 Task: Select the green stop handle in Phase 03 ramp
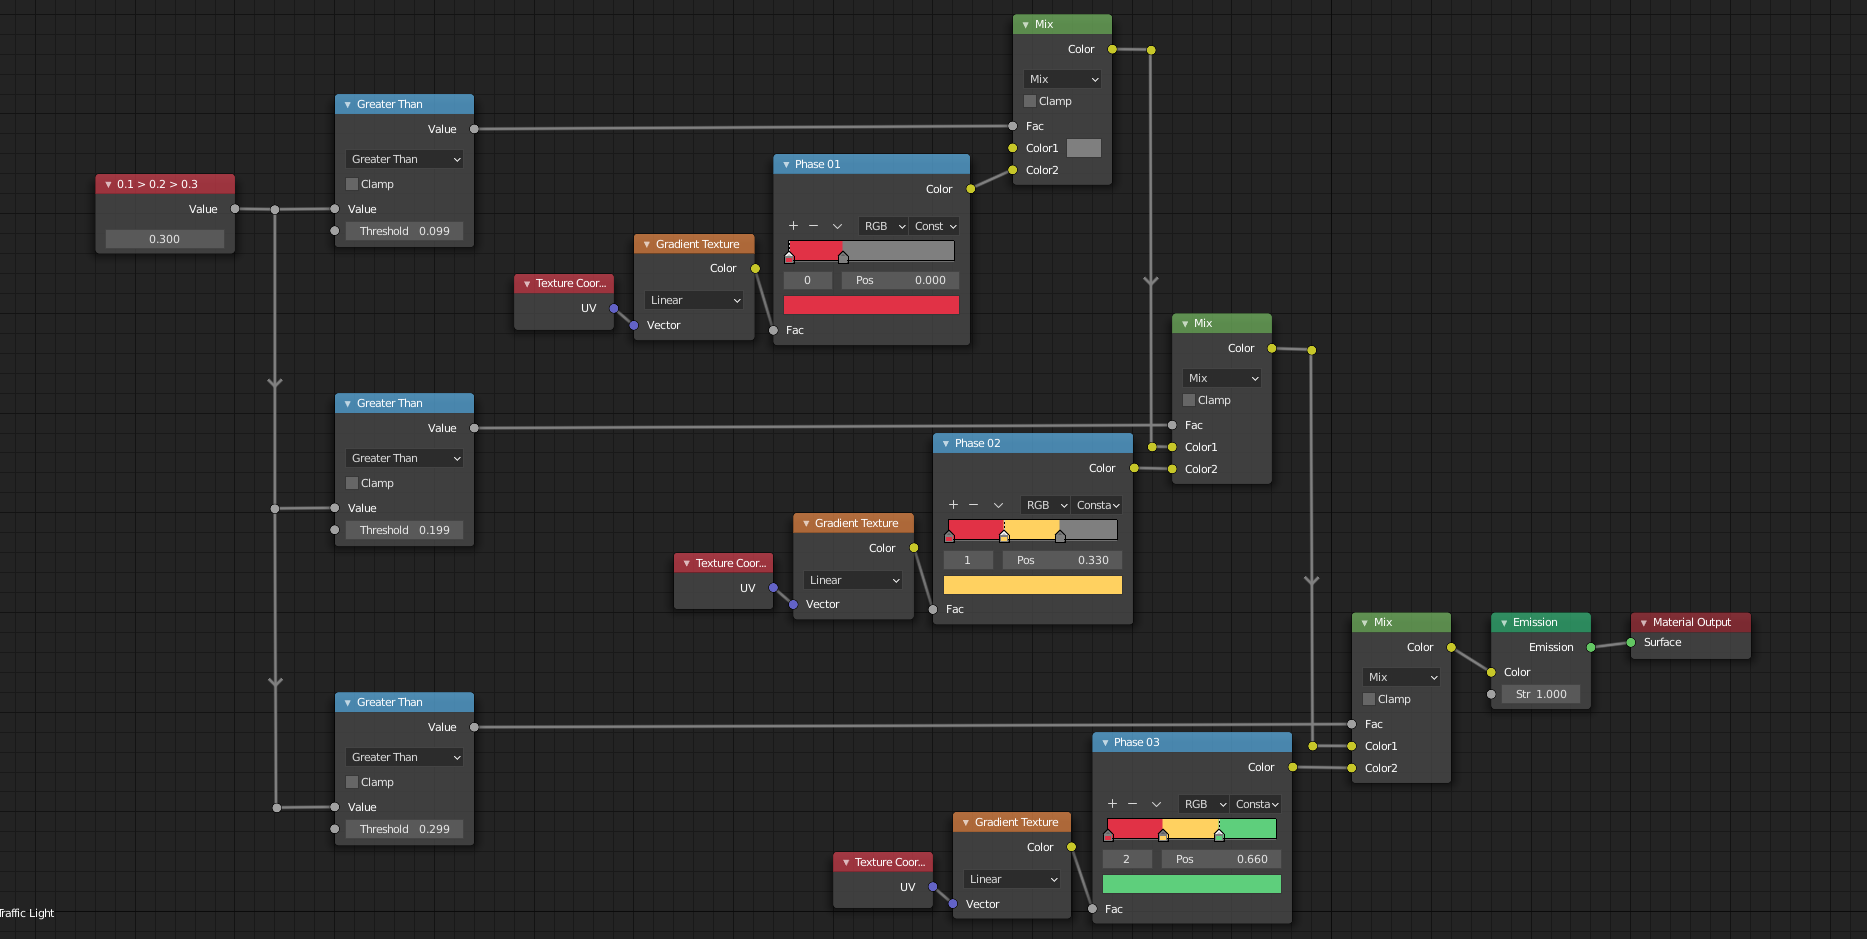[x=1219, y=836]
